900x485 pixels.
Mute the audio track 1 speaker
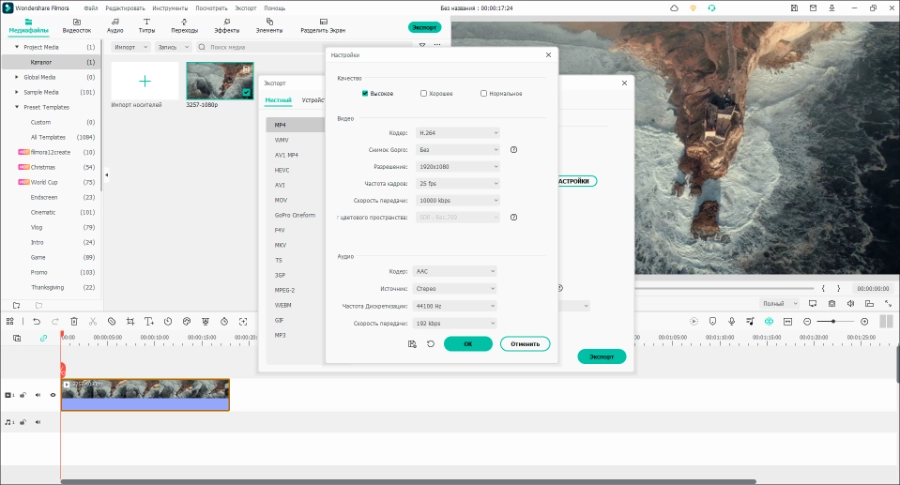pyautogui.click(x=38, y=422)
